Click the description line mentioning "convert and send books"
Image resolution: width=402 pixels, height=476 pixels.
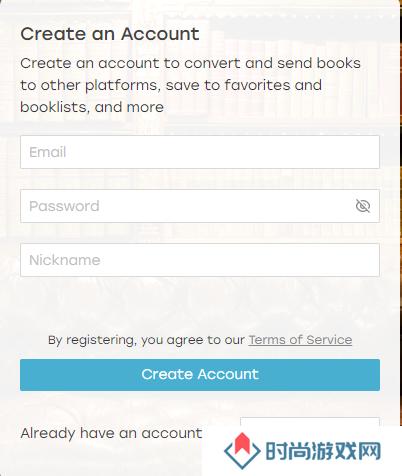[190, 63]
